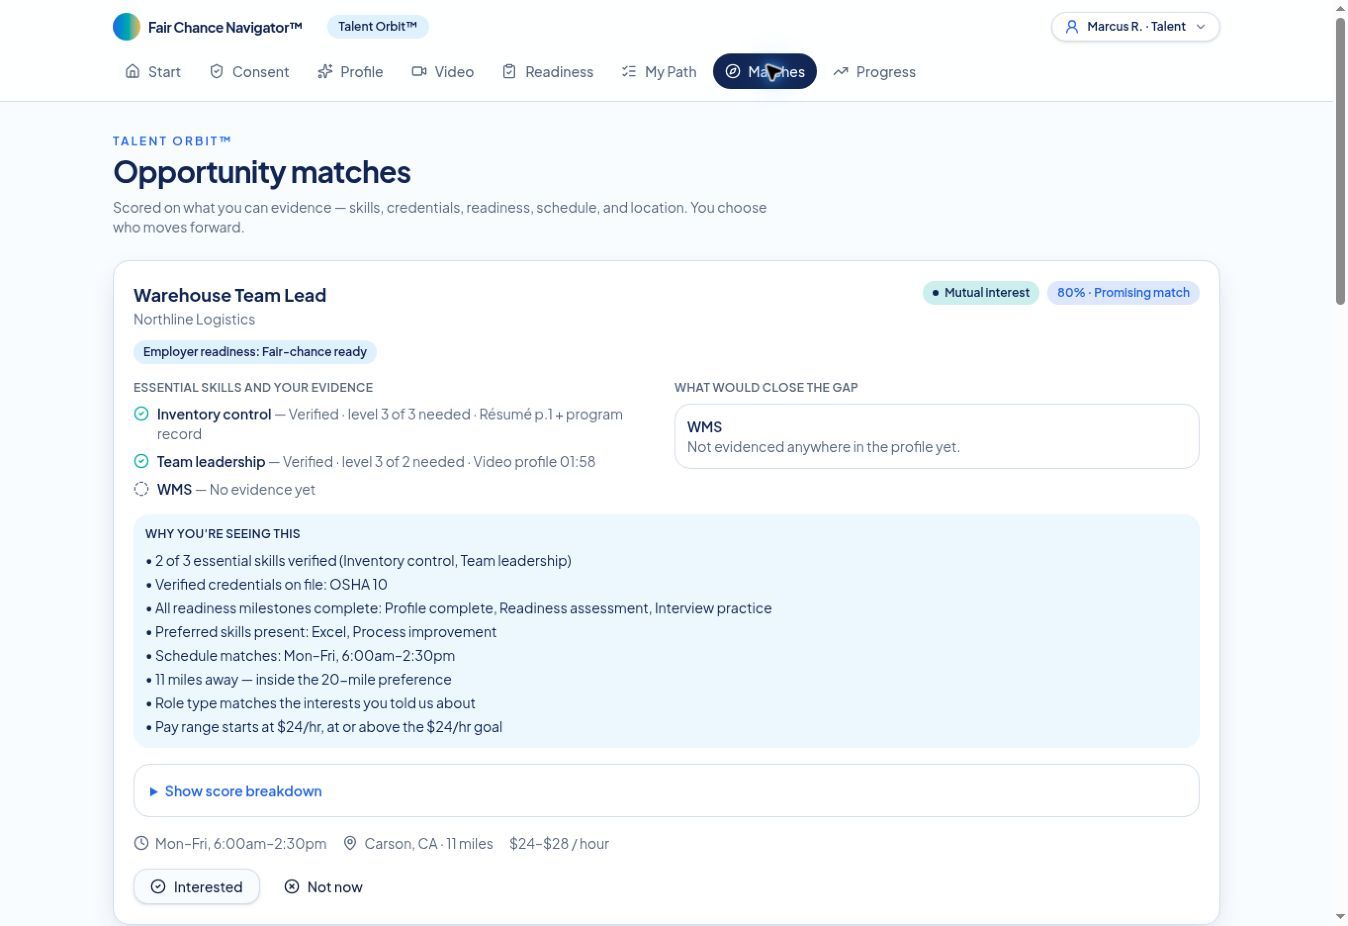Select the Readiness tab
The image size is (1348, 926).
548,71
